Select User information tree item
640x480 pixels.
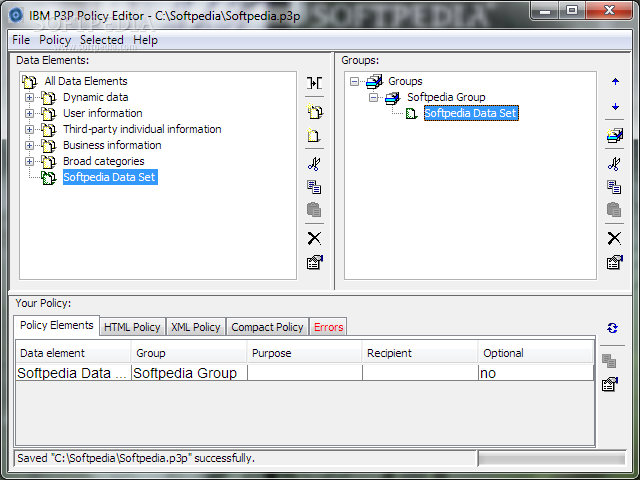102,113
